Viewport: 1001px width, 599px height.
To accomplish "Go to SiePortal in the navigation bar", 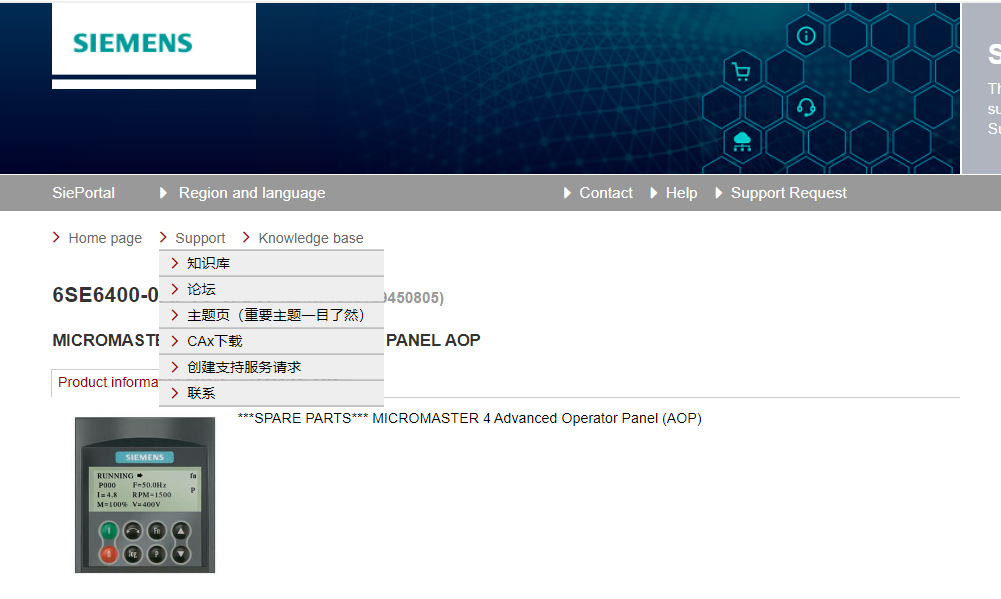I will tap(83, 193).
